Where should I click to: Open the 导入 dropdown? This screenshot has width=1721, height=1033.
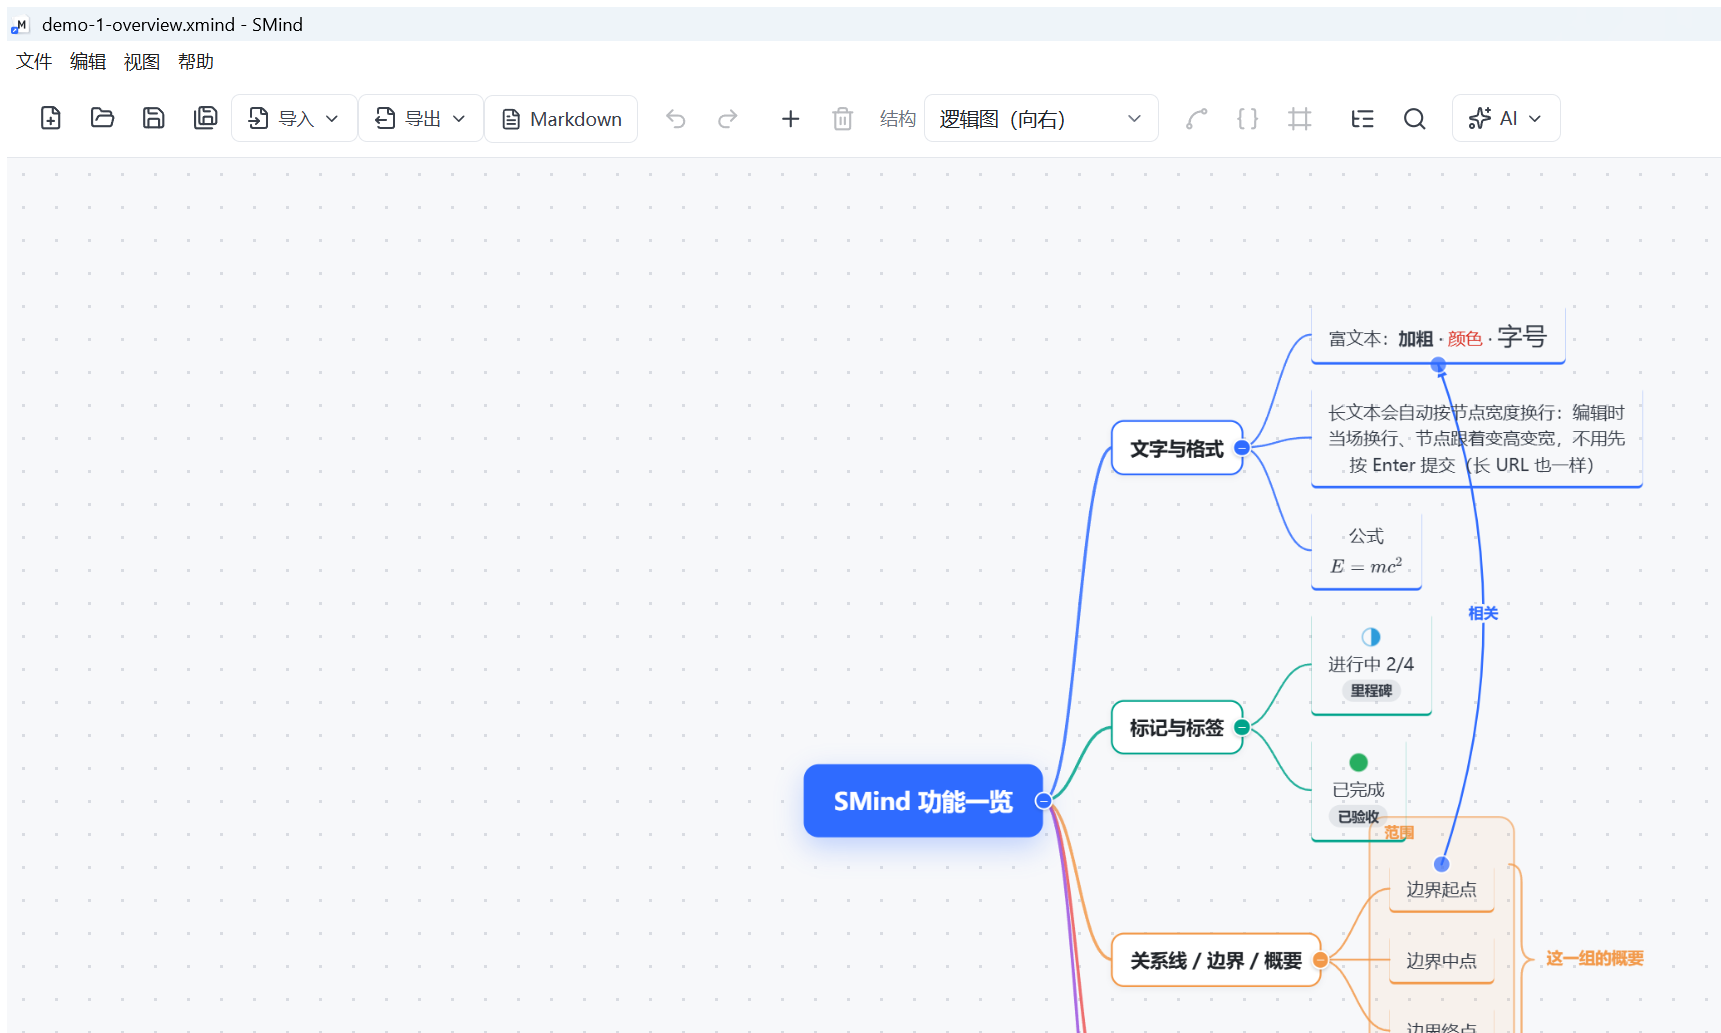294,119
